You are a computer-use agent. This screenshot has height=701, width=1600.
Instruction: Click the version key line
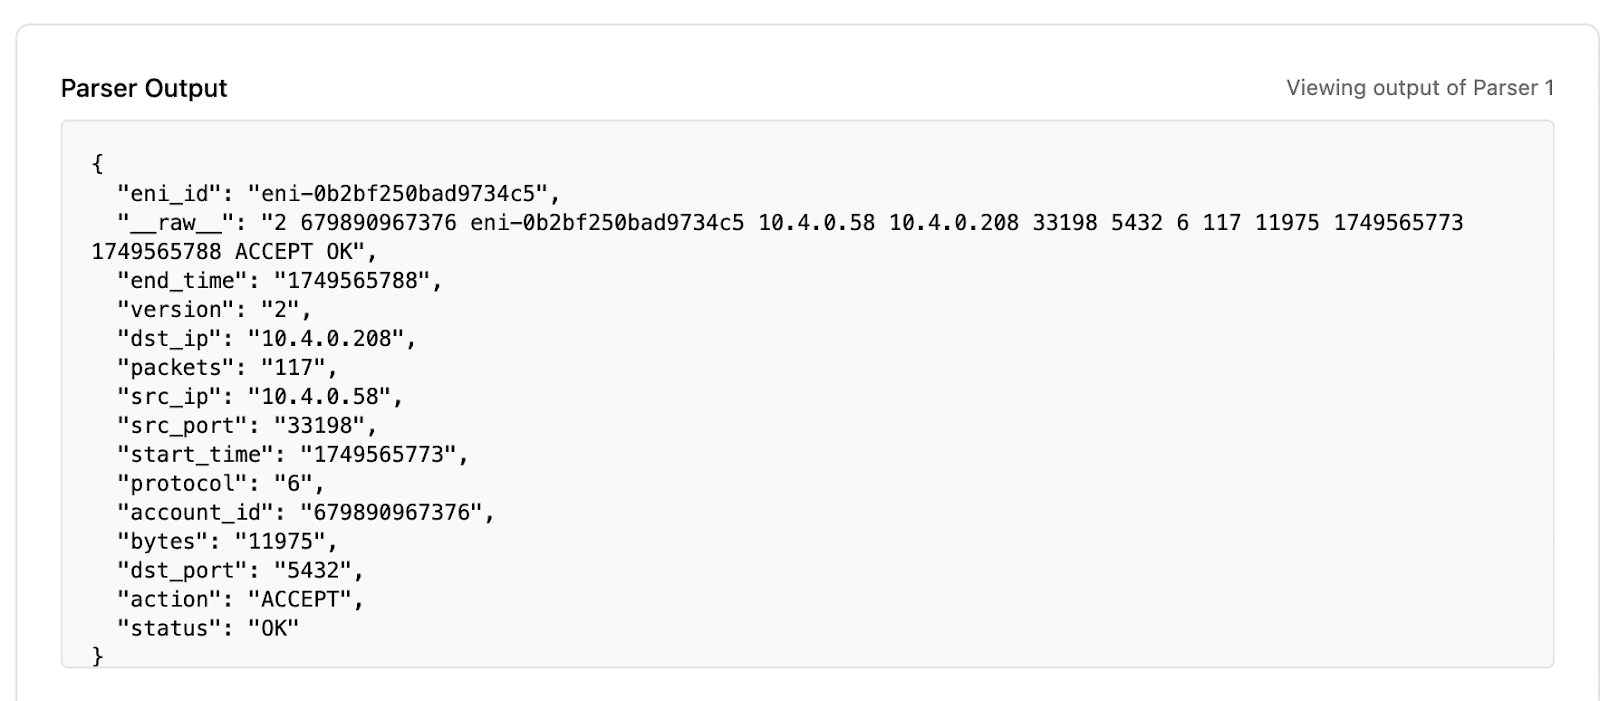(x=215, y=309)
